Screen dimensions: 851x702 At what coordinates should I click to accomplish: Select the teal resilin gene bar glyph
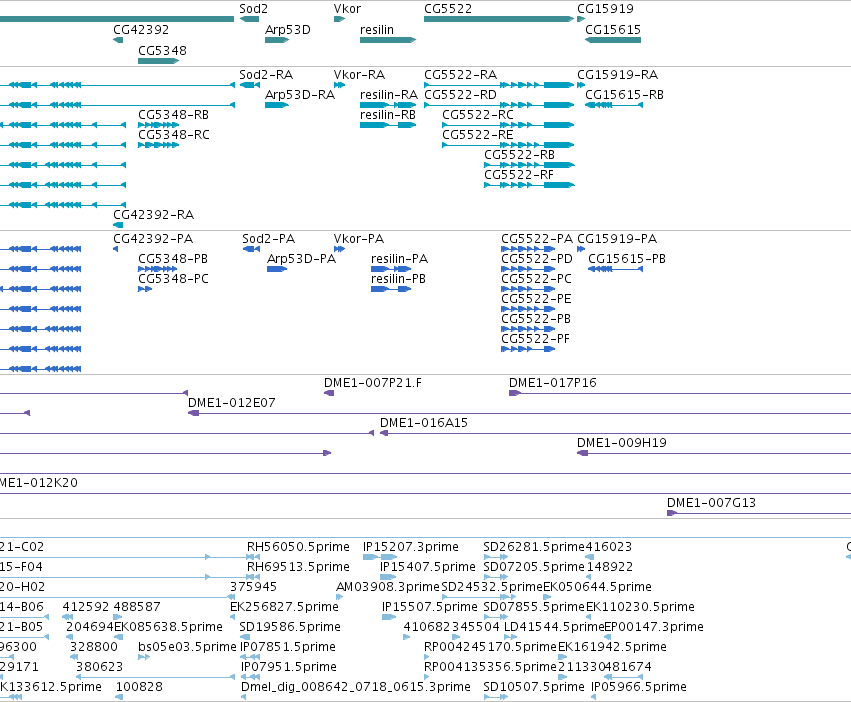click(x=388, y=40)
